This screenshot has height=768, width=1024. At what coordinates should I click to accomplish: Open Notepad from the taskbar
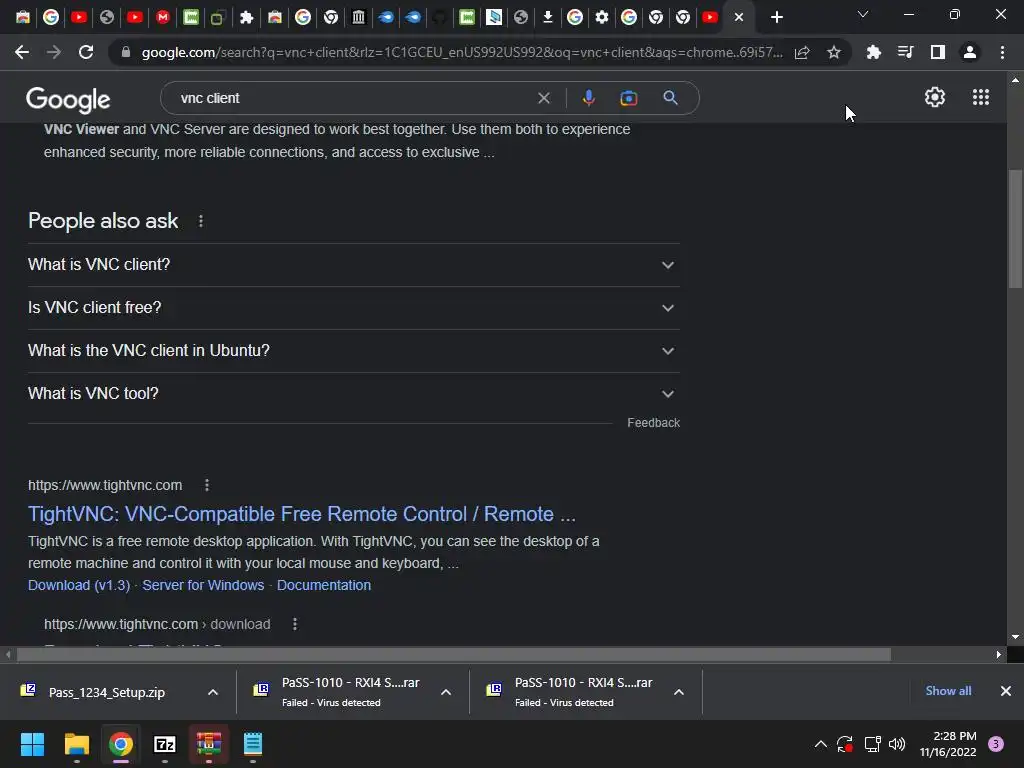[x=253, y=744]
